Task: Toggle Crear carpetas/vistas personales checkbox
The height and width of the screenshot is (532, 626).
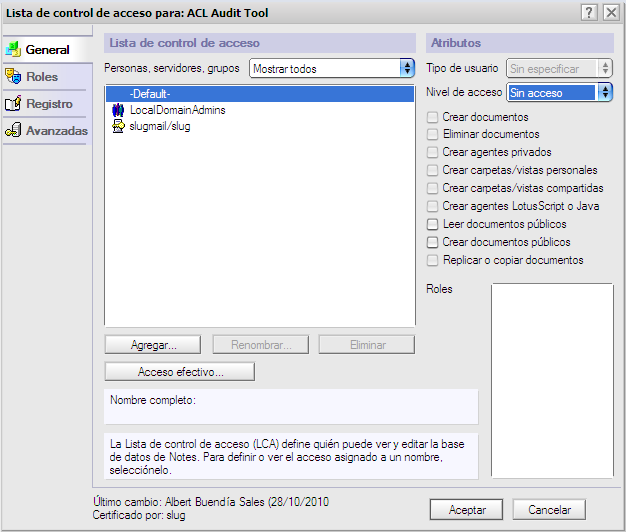Action: (x=432, y=170)
